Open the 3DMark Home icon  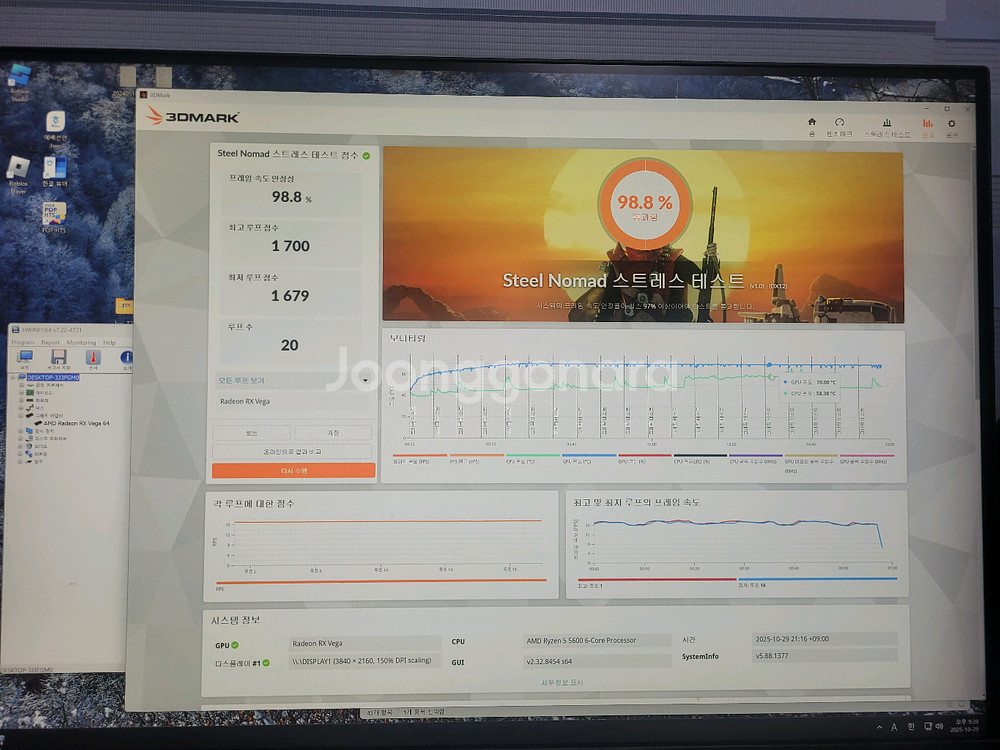811,127
